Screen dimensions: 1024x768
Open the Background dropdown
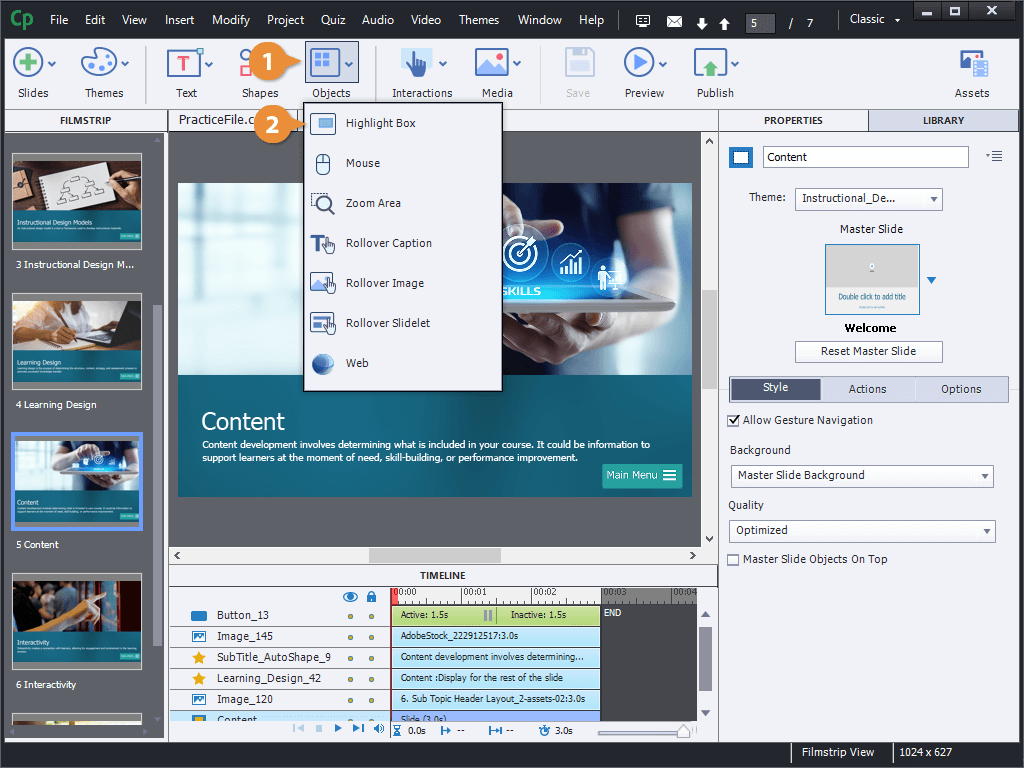[x=861, y=476]
